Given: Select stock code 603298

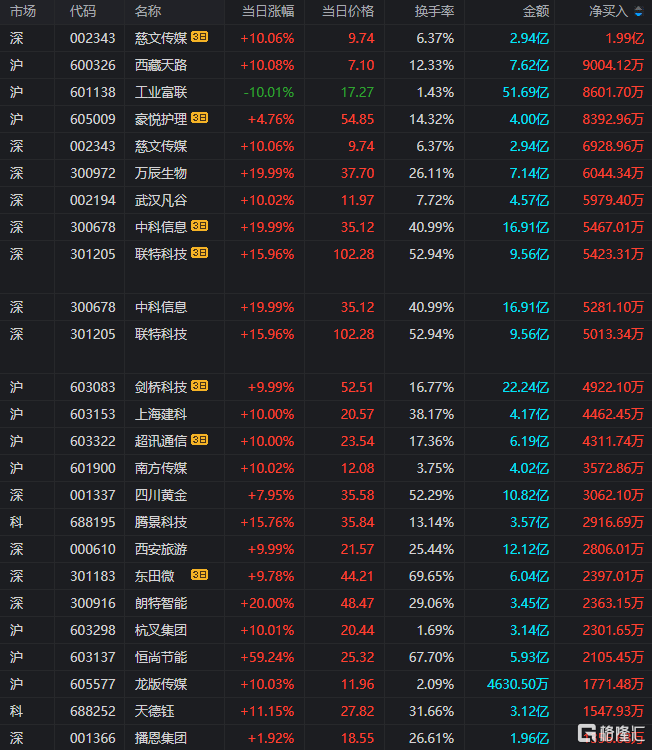Looking at the screenshot, I should [93, 630].
